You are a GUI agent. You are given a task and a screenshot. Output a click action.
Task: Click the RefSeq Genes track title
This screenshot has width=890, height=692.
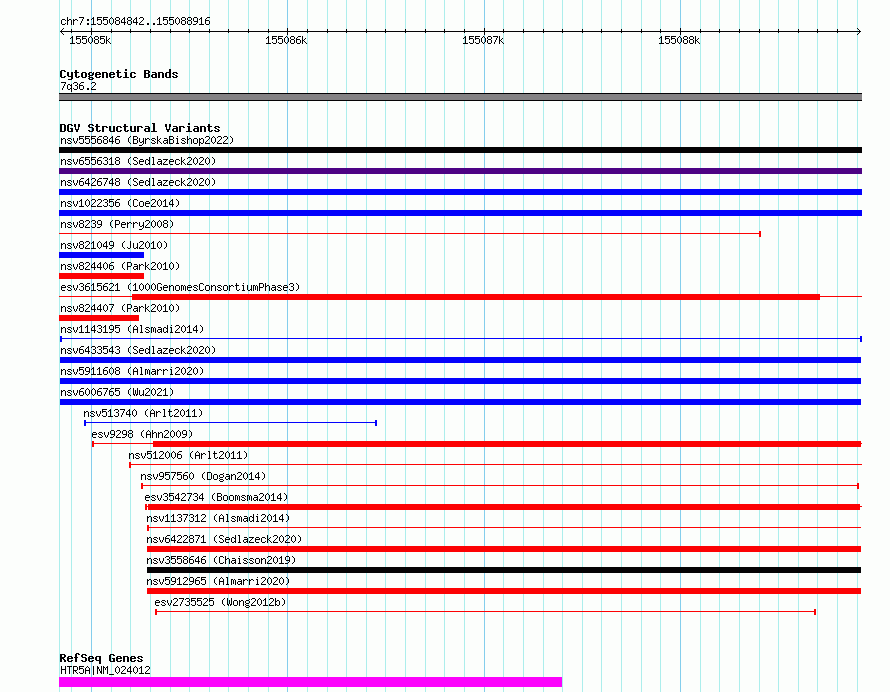pyautogui.click(x=101, y=659)
